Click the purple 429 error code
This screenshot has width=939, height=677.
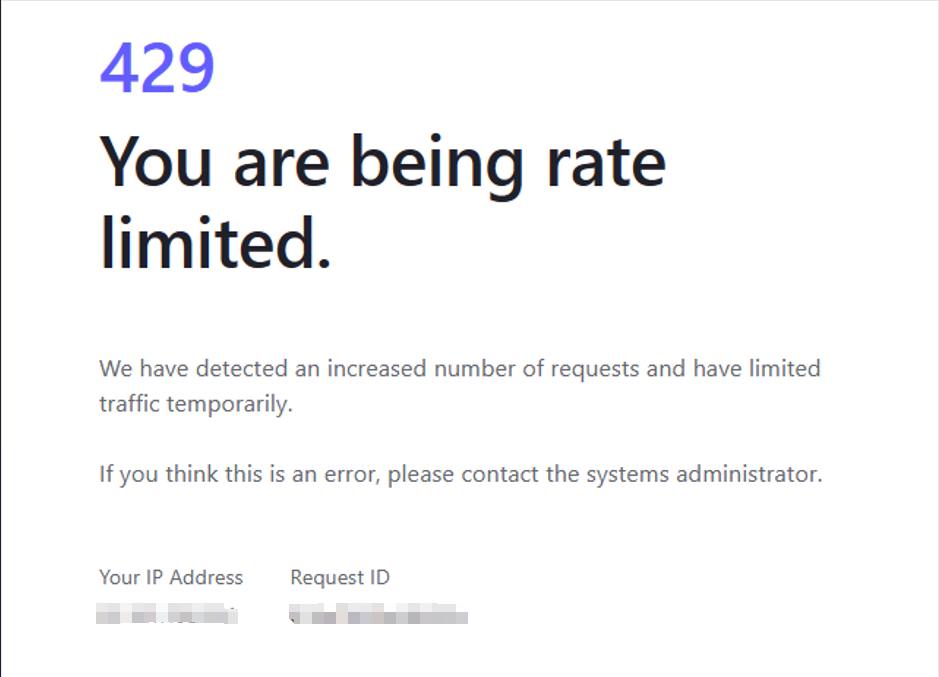pyautogui.click(x=157, y=67)
